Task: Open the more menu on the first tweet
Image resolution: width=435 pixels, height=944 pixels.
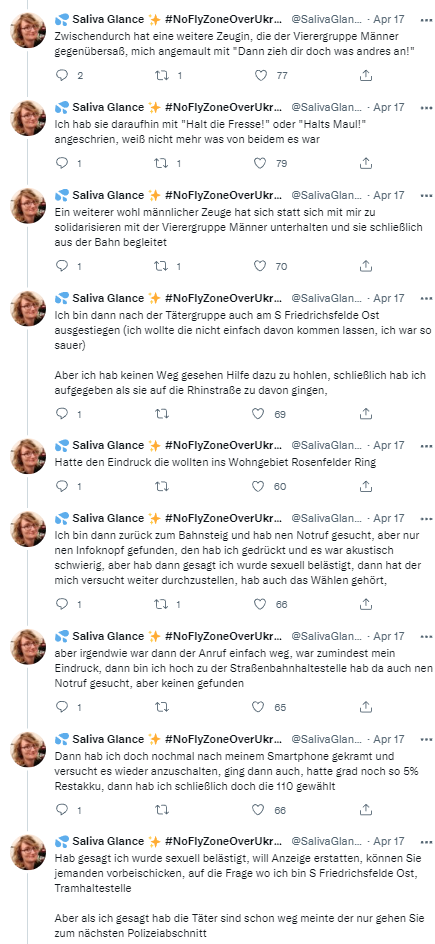Action: click(426, 19)
